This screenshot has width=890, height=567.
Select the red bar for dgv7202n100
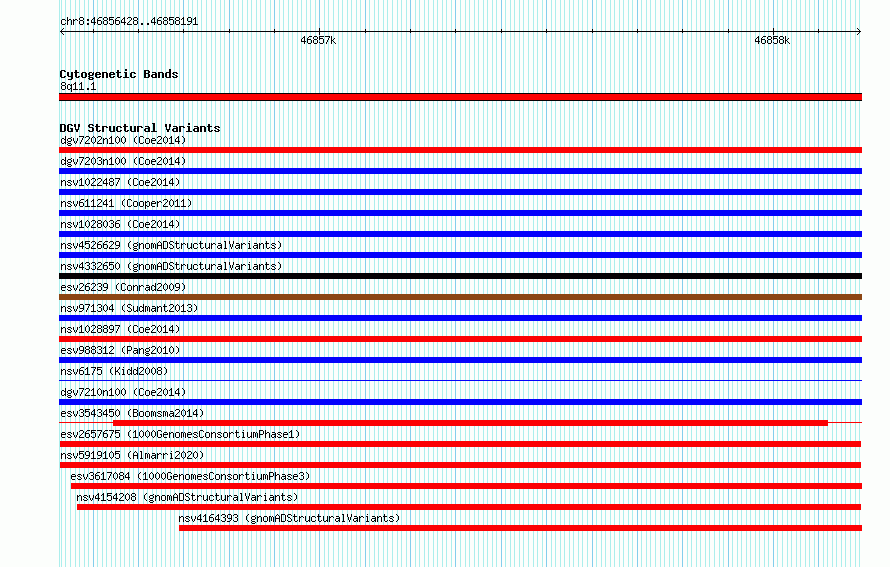460,150
